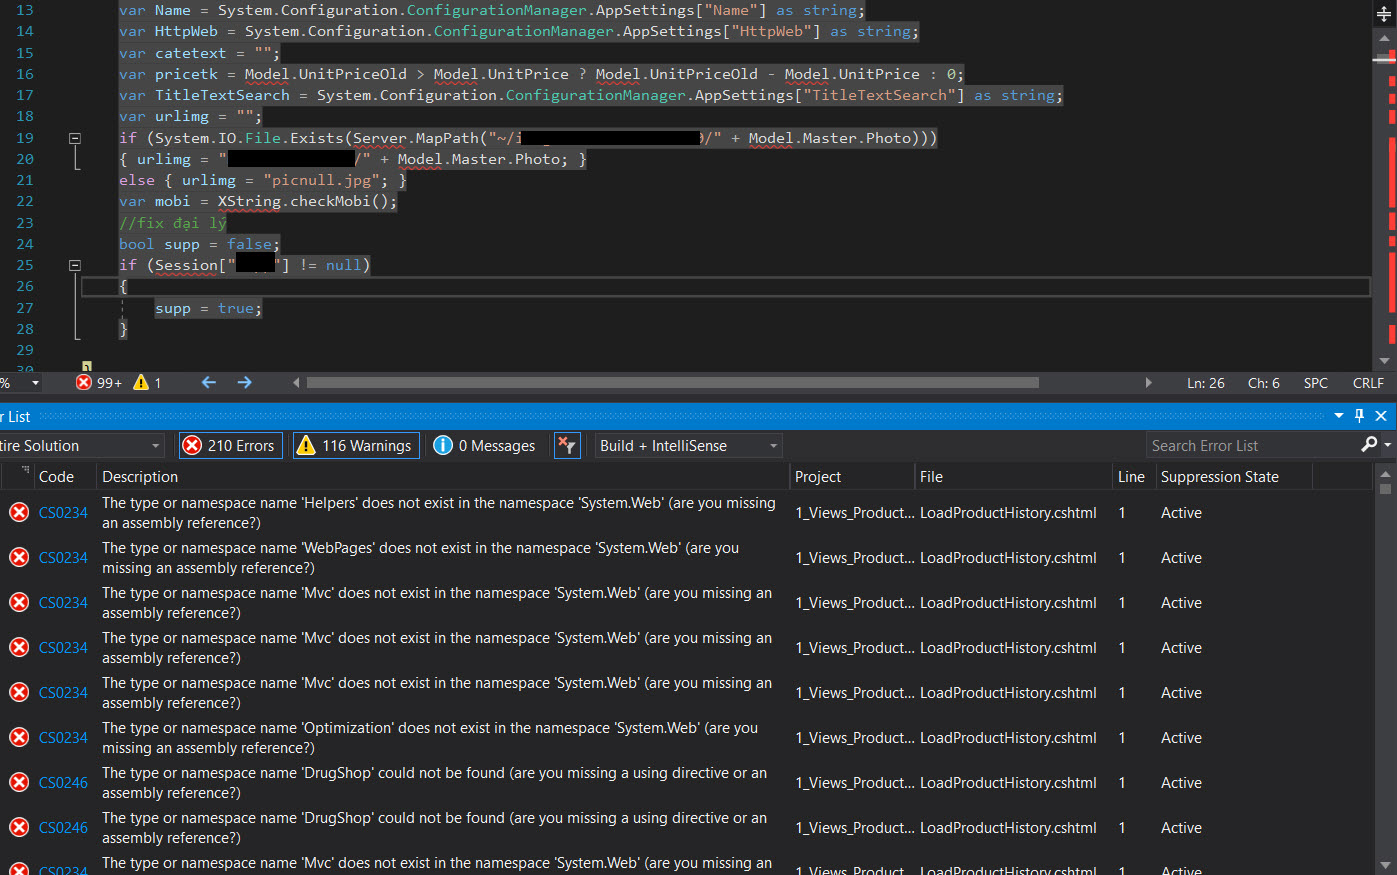Open CS0234 link for 'Optimization' error

(x=63, y=738)
